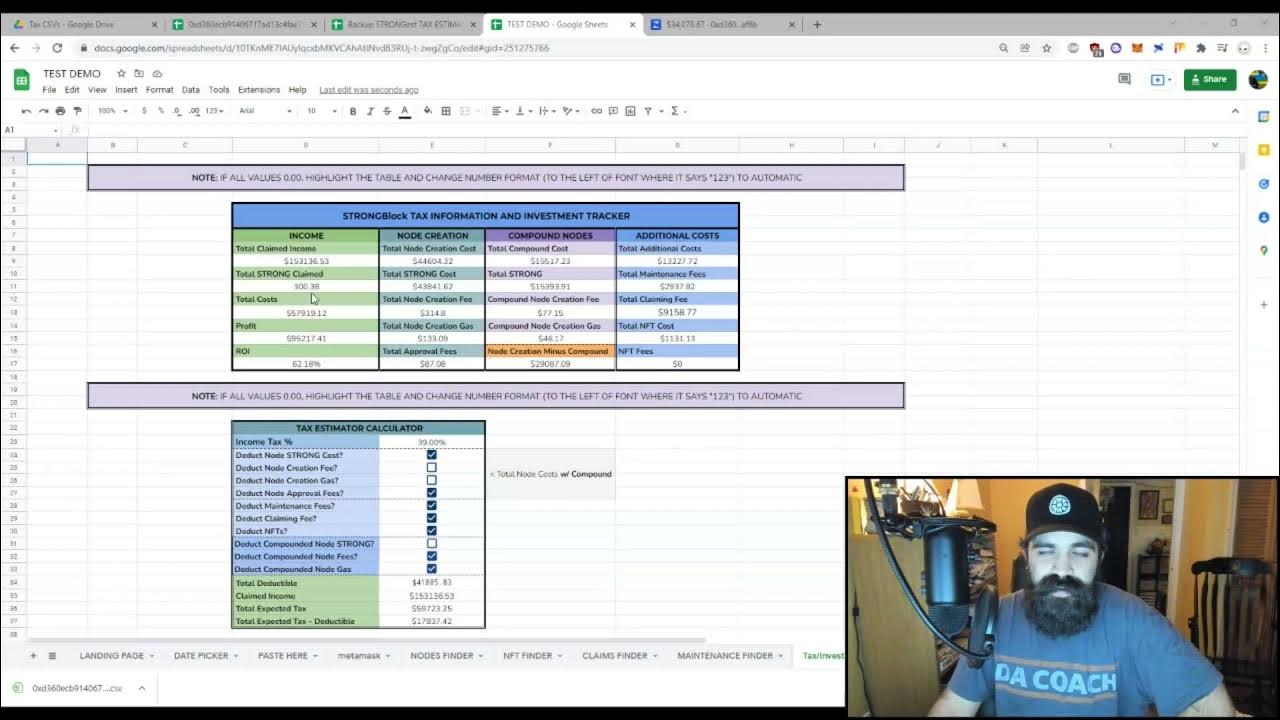
Task: Click the browser address bar URL
Action: point(321,48)
